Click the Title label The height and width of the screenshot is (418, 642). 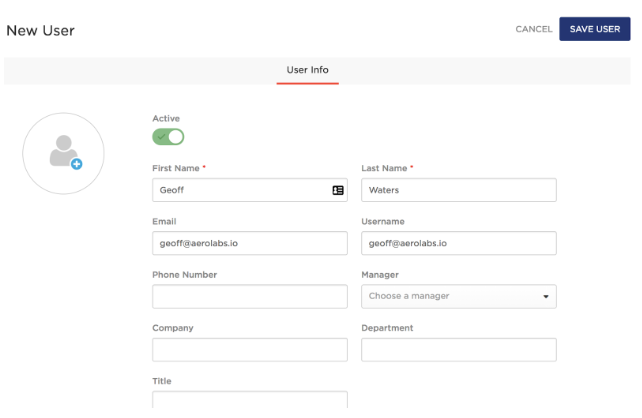[162, 381]
